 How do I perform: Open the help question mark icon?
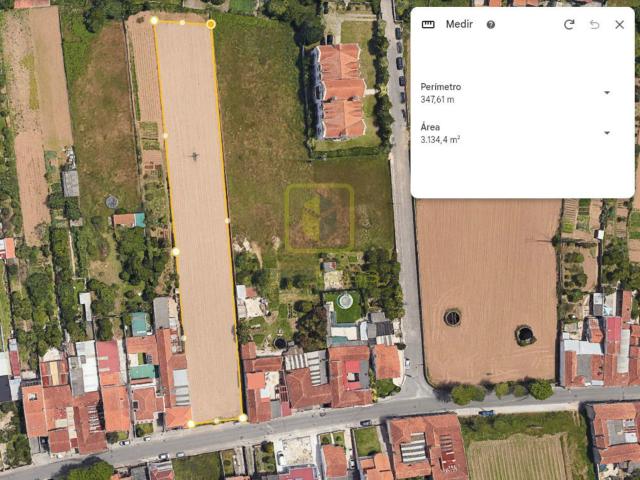(491, 24)
